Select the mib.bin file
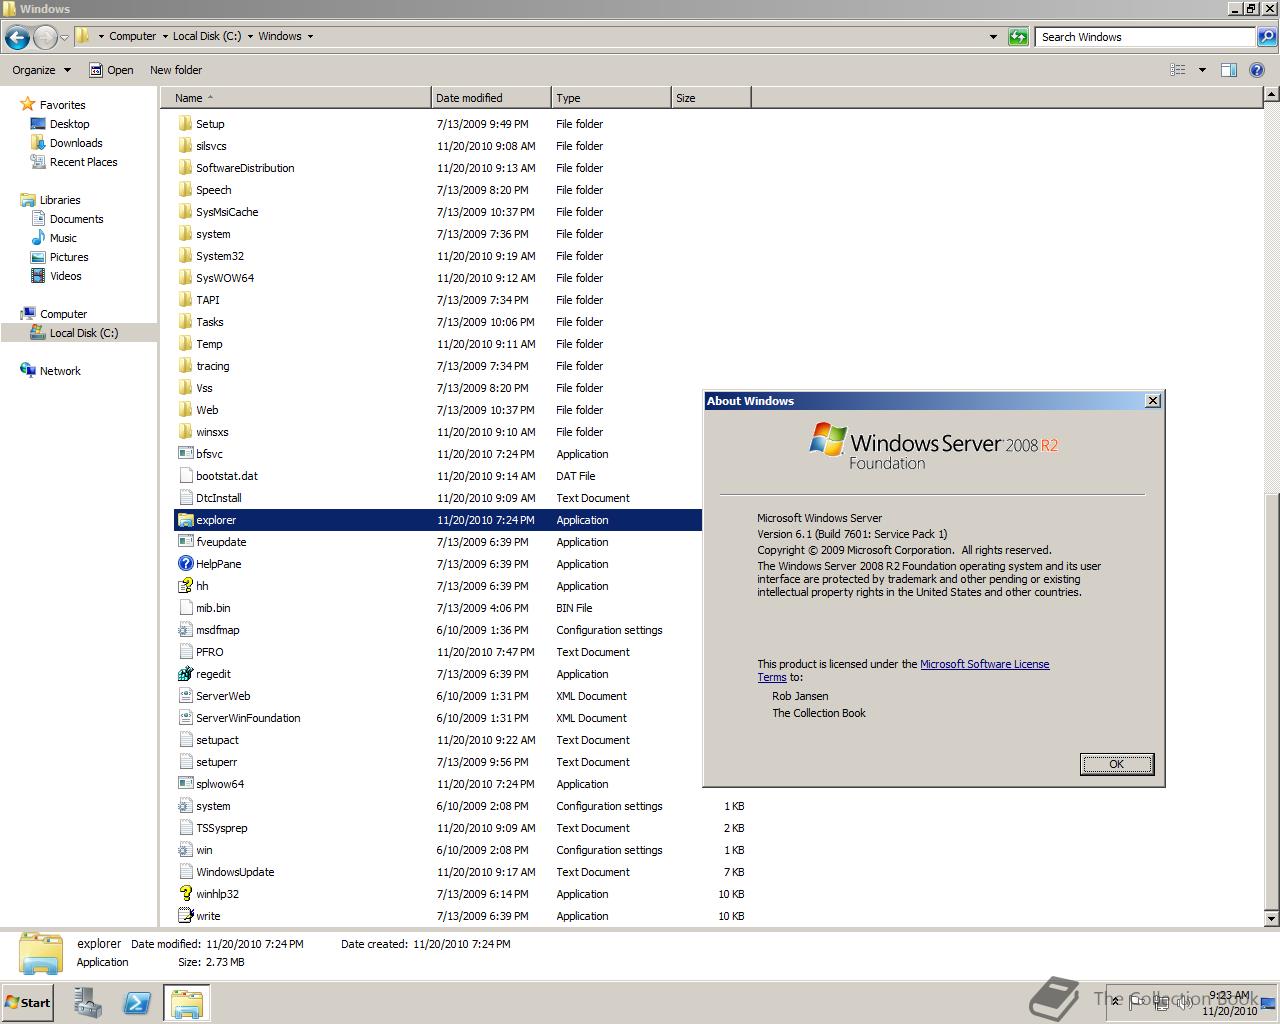Image resolution: width=1280 pixels, height=1024 pixels. [x=438, y=608]
